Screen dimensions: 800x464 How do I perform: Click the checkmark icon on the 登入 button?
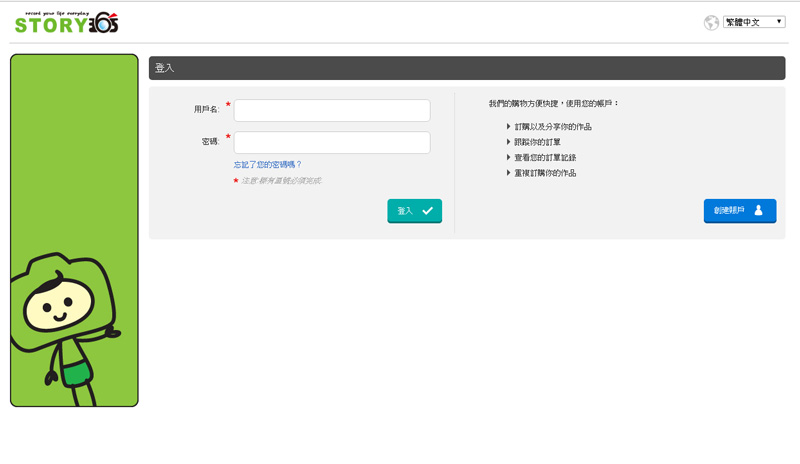pos(428,211)
